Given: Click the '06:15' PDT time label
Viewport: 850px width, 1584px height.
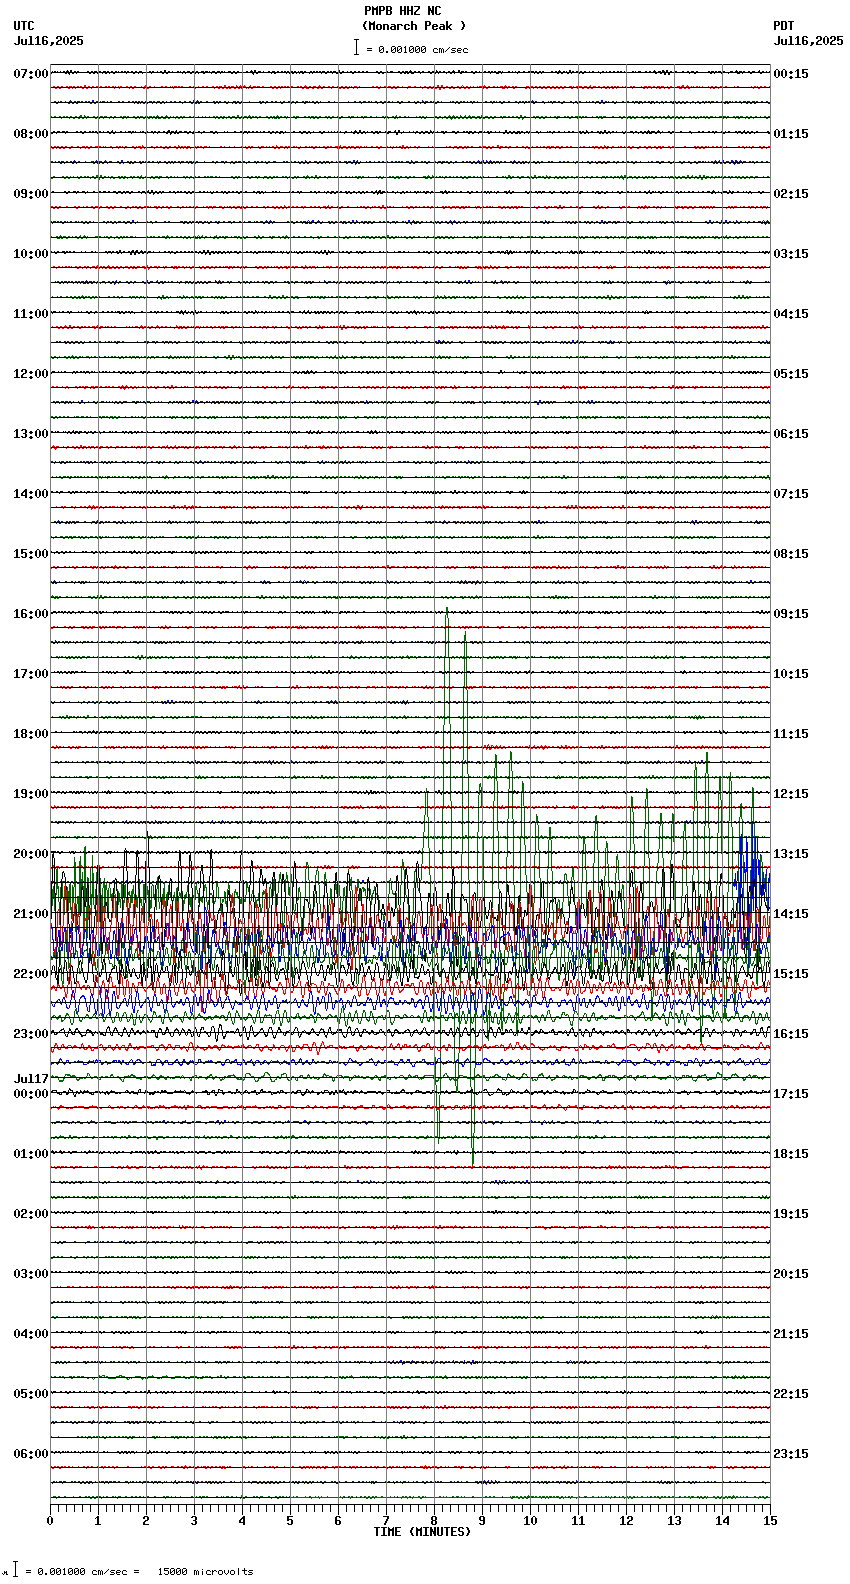Looking at the screenshot, I should click(791, 434).
